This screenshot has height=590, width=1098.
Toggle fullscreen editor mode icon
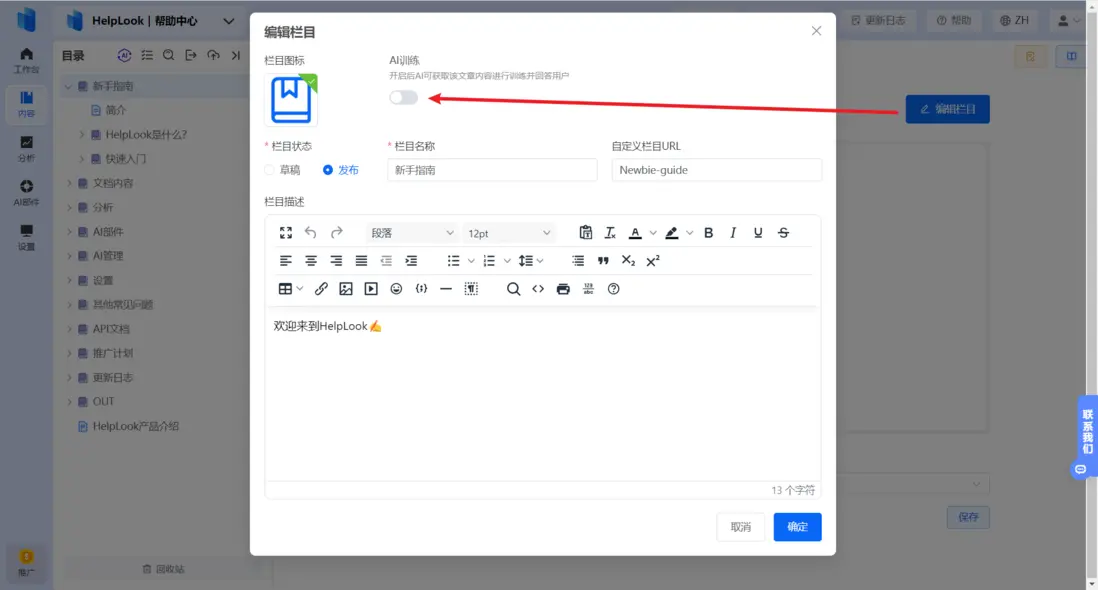(286, 233)
